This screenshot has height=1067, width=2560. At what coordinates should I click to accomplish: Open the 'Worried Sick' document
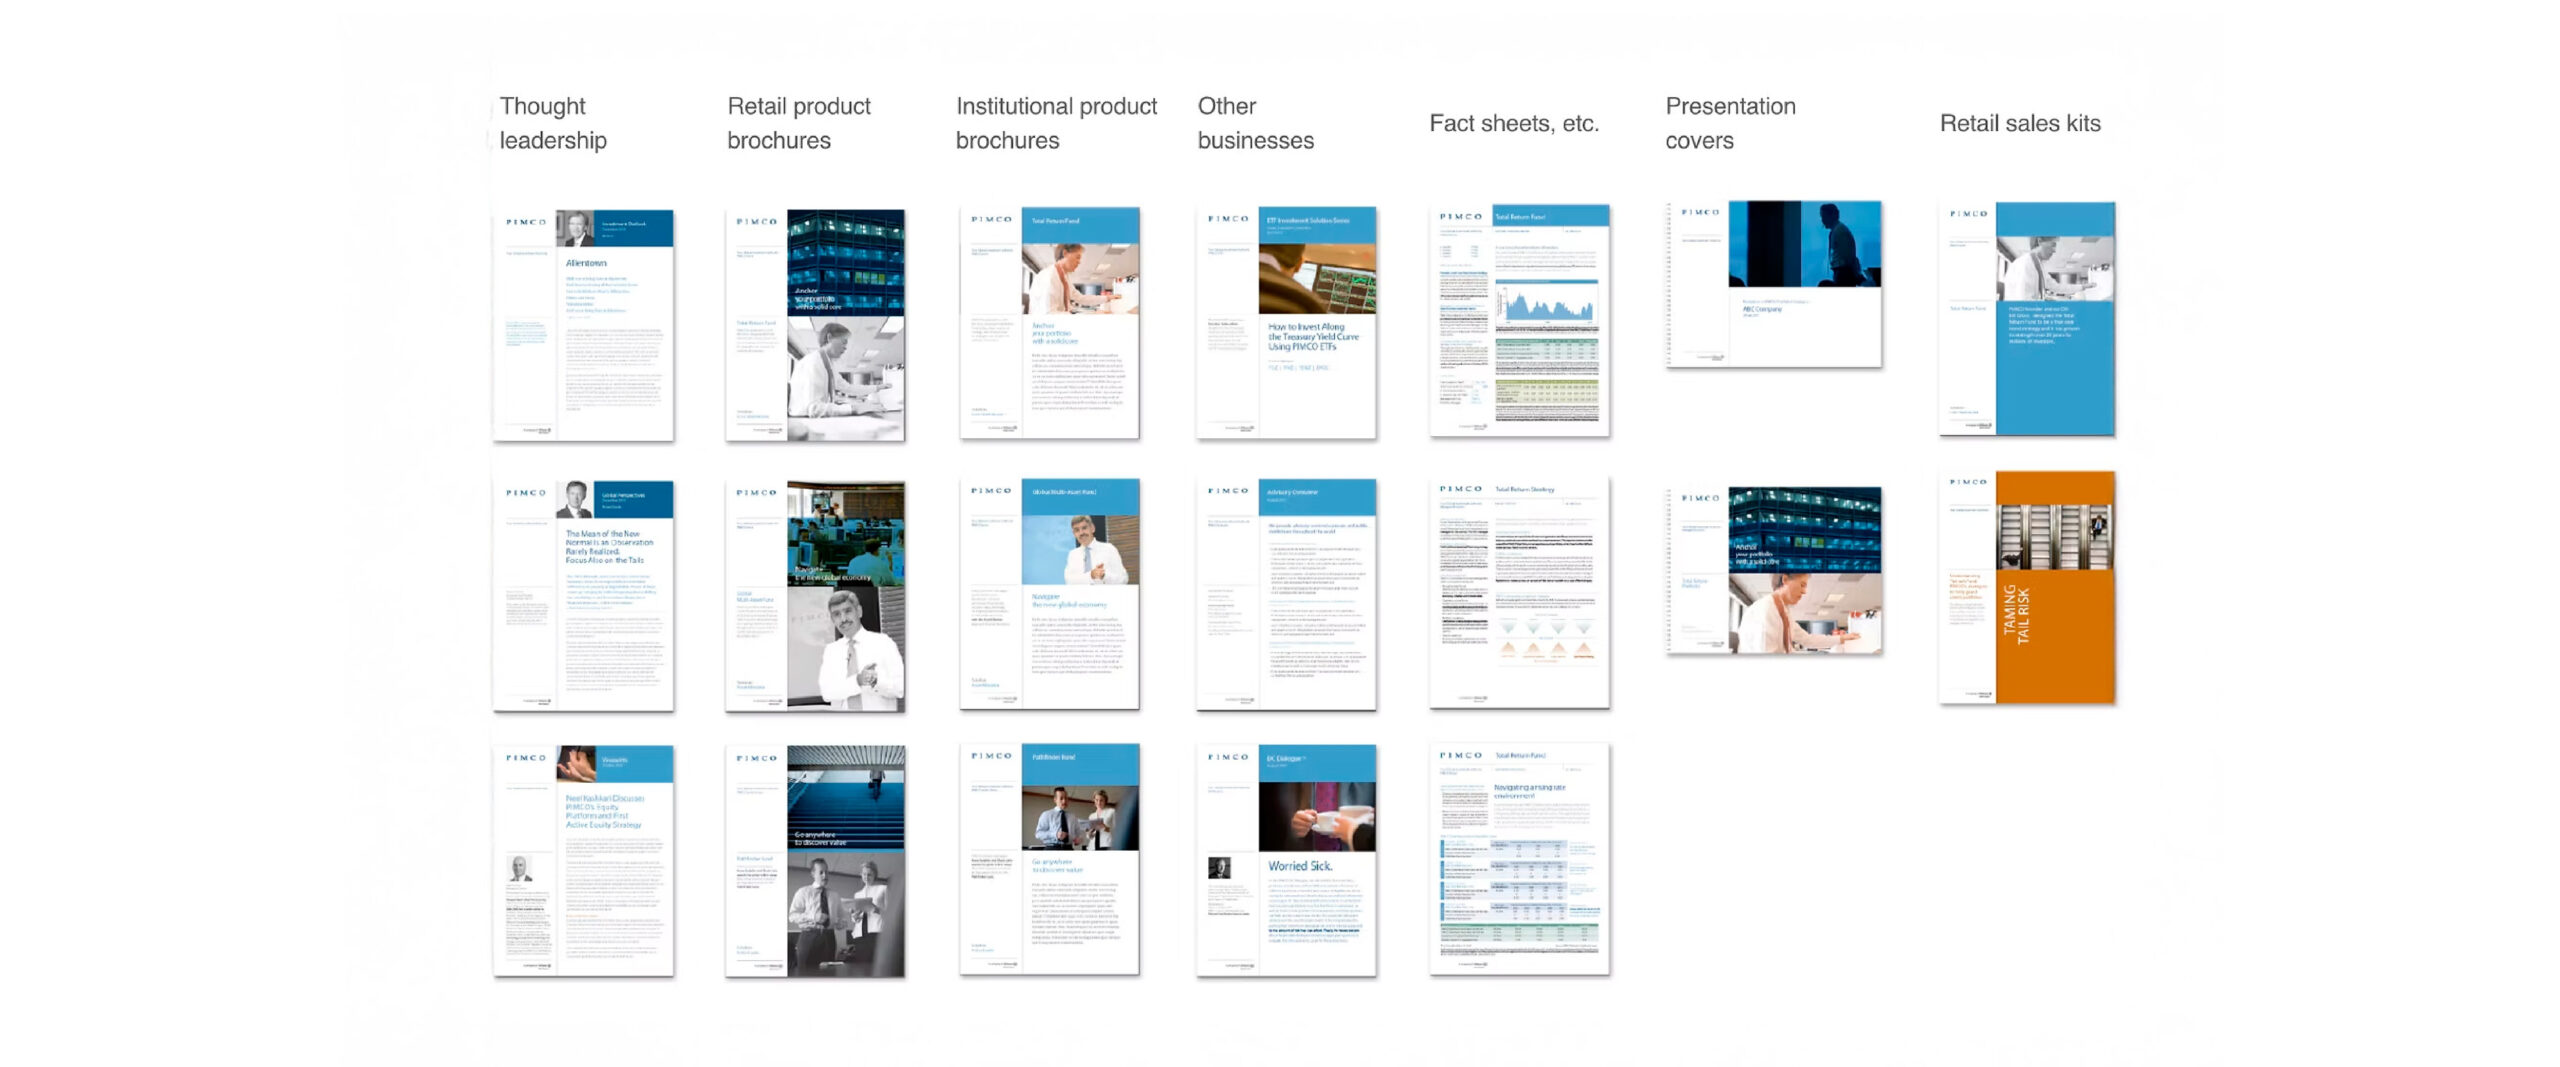(1286, 860)
